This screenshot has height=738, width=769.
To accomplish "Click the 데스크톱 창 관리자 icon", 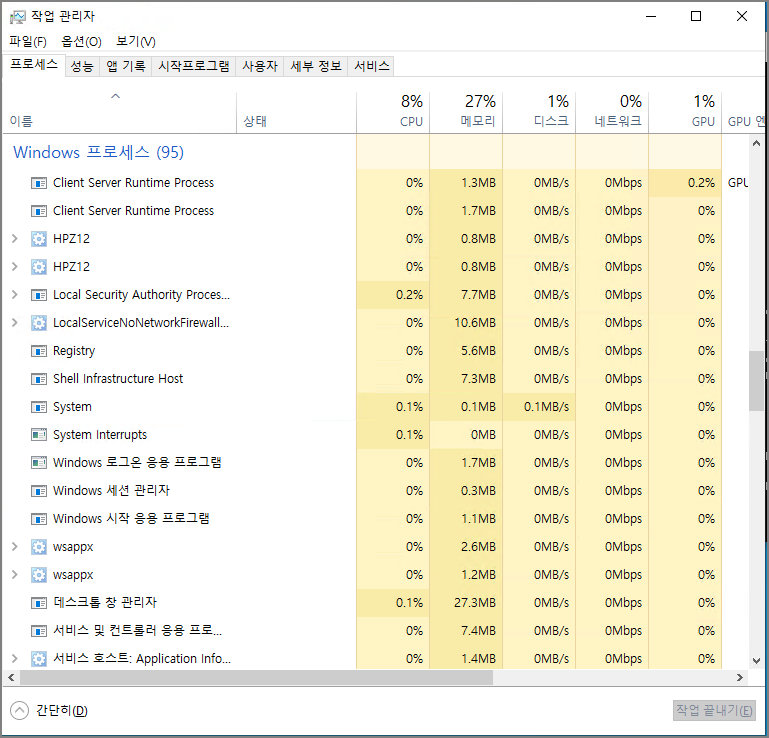I will (39, 603).
